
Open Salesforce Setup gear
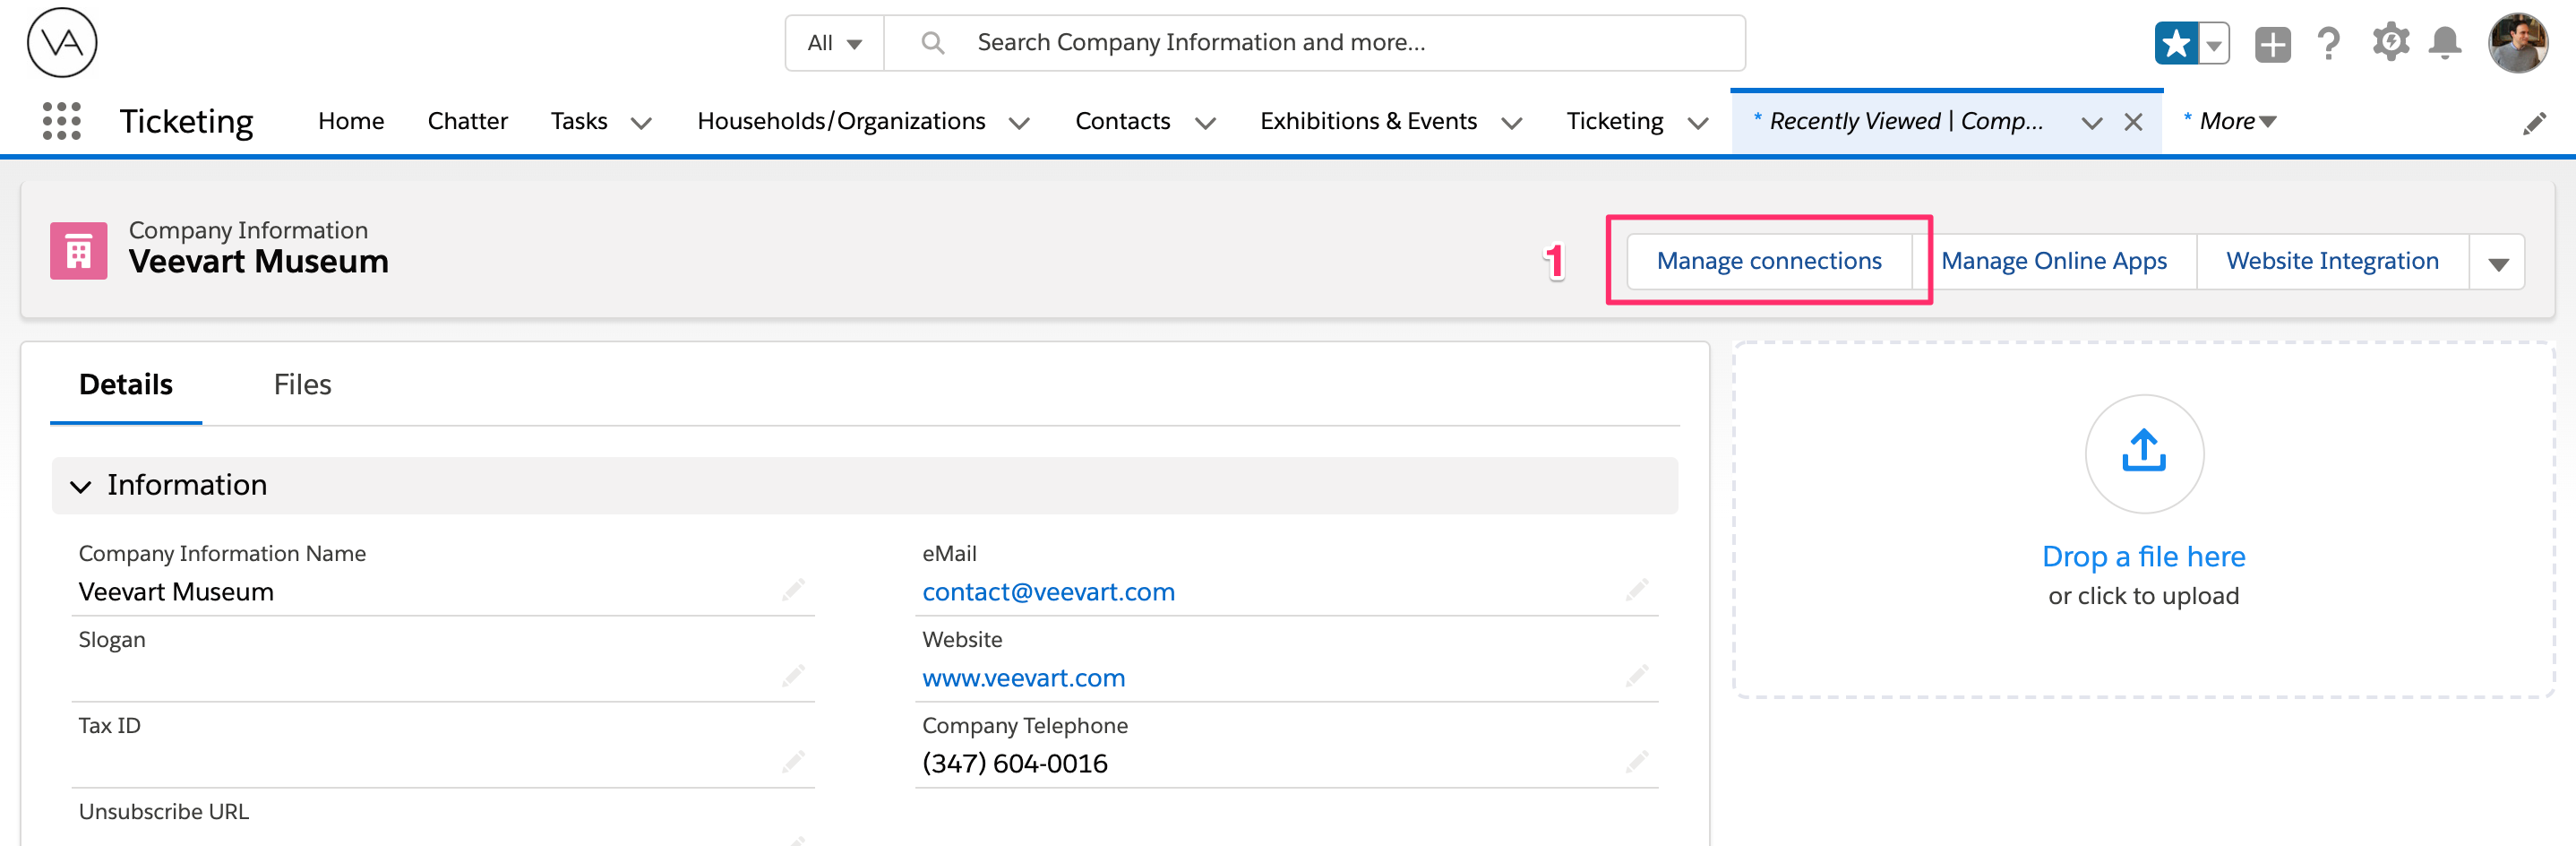tap(2390, 42)
